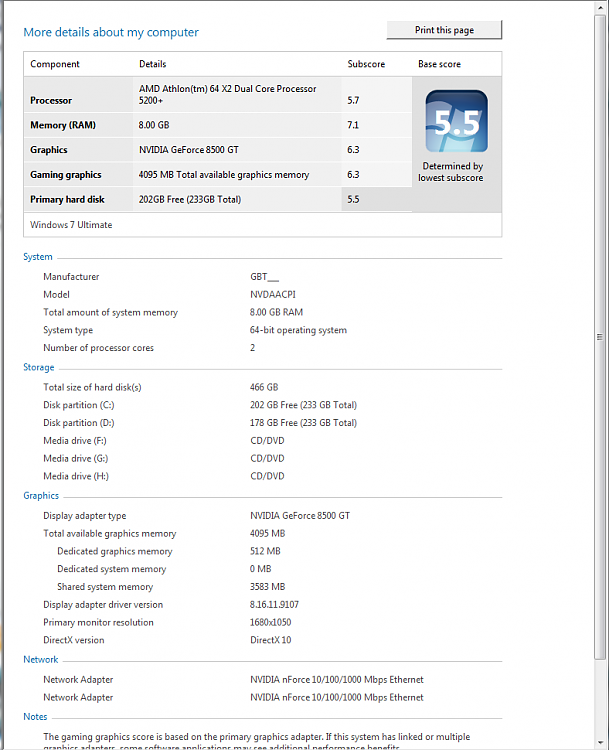
Task: Click the Manufacturer value GBT___
Action: click(264, 276)
